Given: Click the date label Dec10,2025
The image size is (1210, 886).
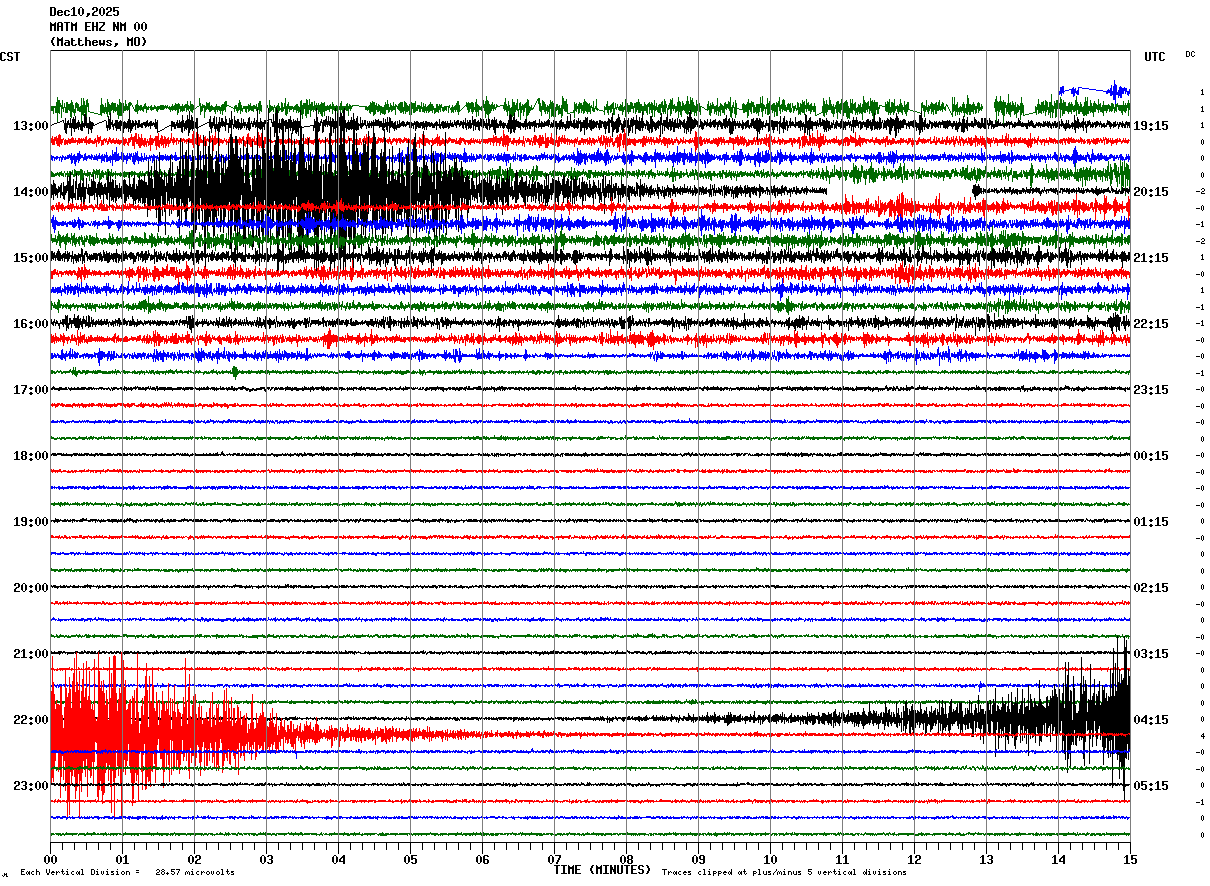Looking at the screenshot, I should [x=84, y=12].
